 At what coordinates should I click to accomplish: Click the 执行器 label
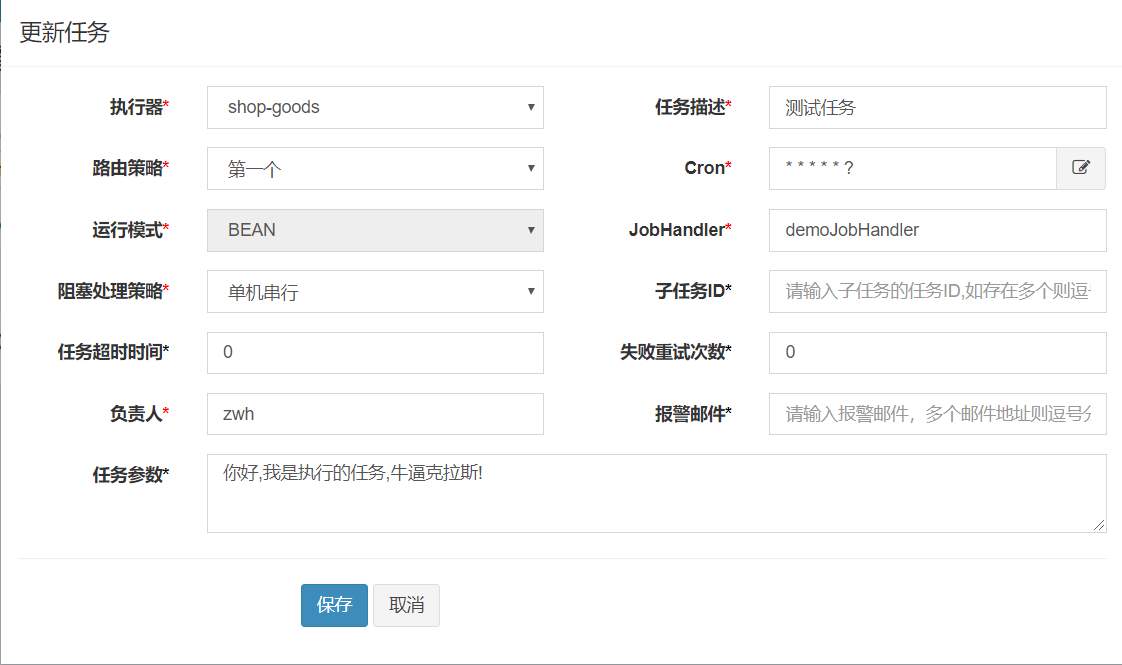(139, 107)
